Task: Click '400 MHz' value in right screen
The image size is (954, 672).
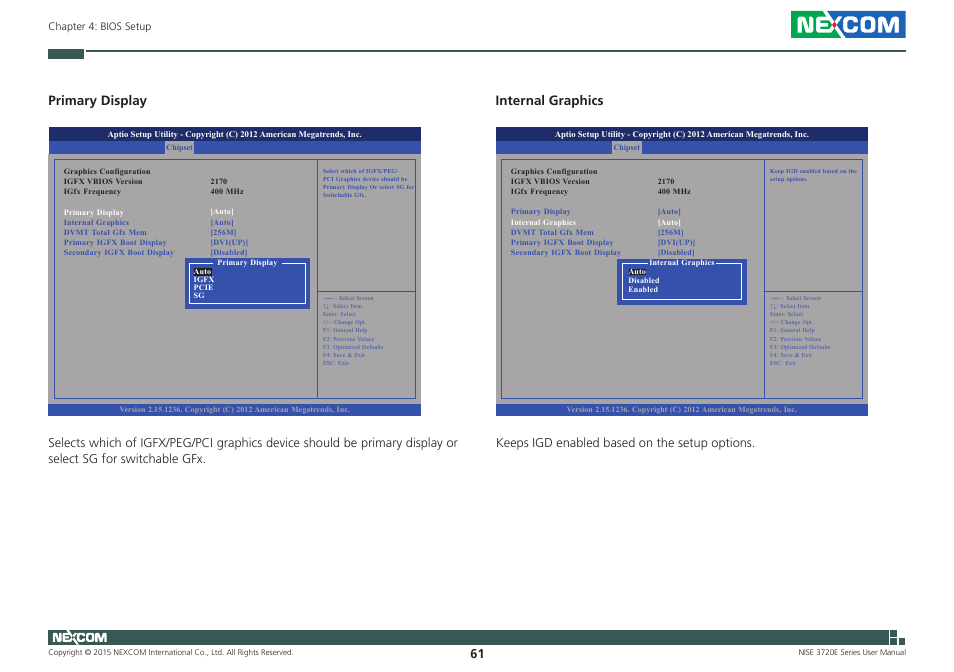Action: (x=674, y=191)
